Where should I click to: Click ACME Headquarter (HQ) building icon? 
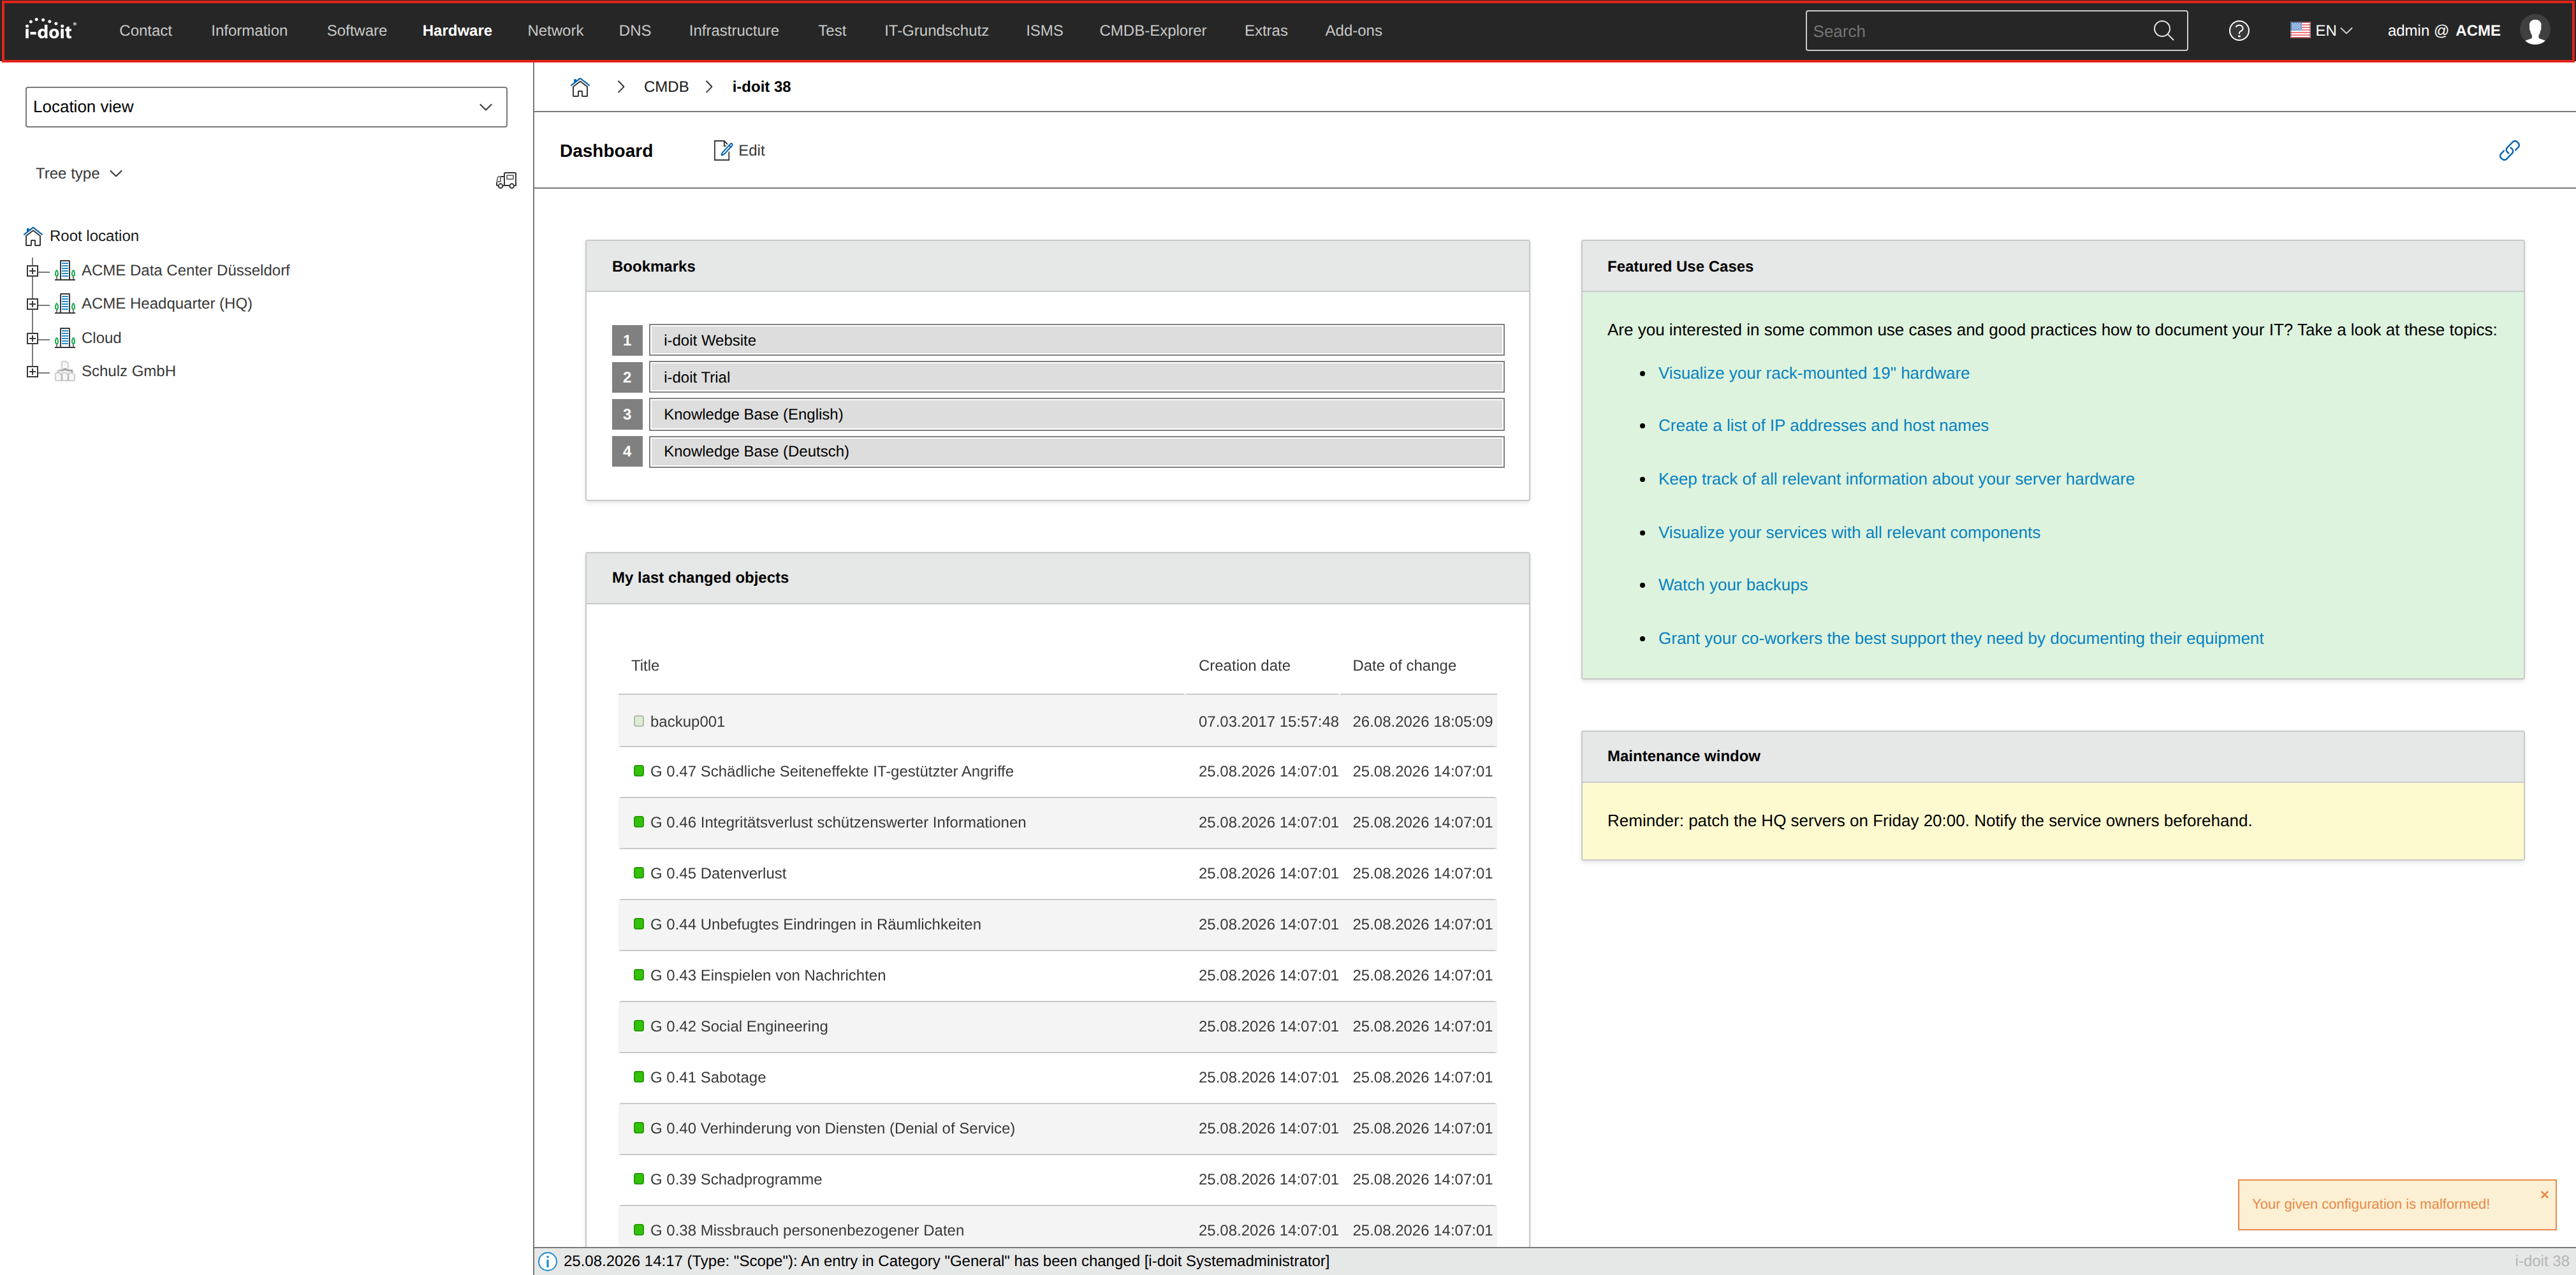[65, 303]
